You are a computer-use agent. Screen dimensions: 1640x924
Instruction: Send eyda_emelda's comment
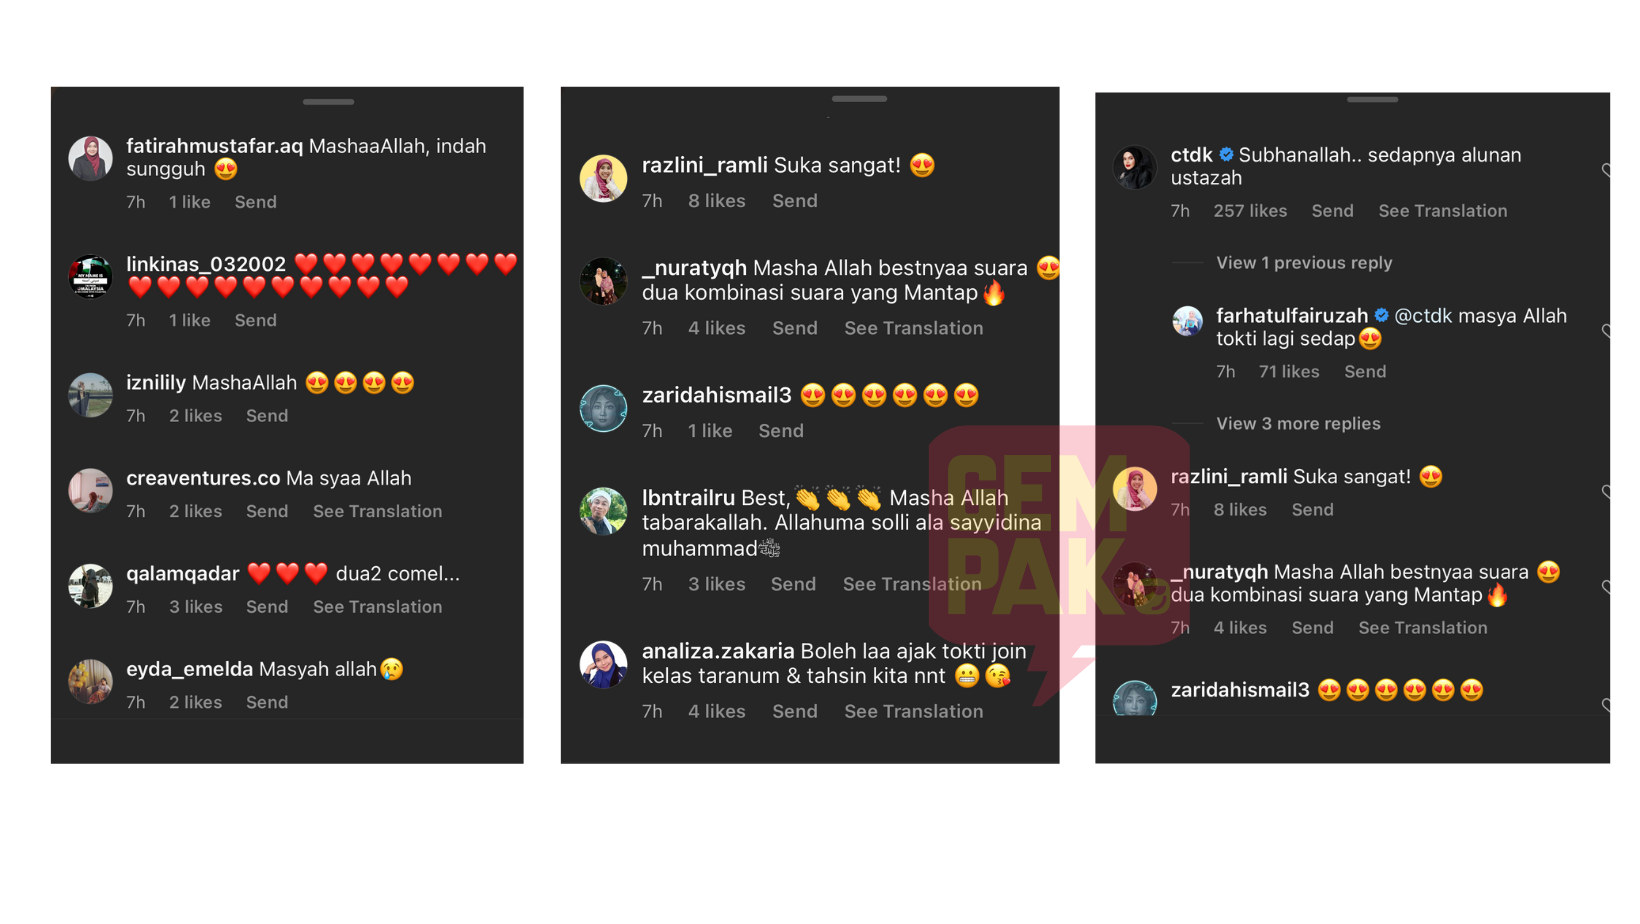267,703
